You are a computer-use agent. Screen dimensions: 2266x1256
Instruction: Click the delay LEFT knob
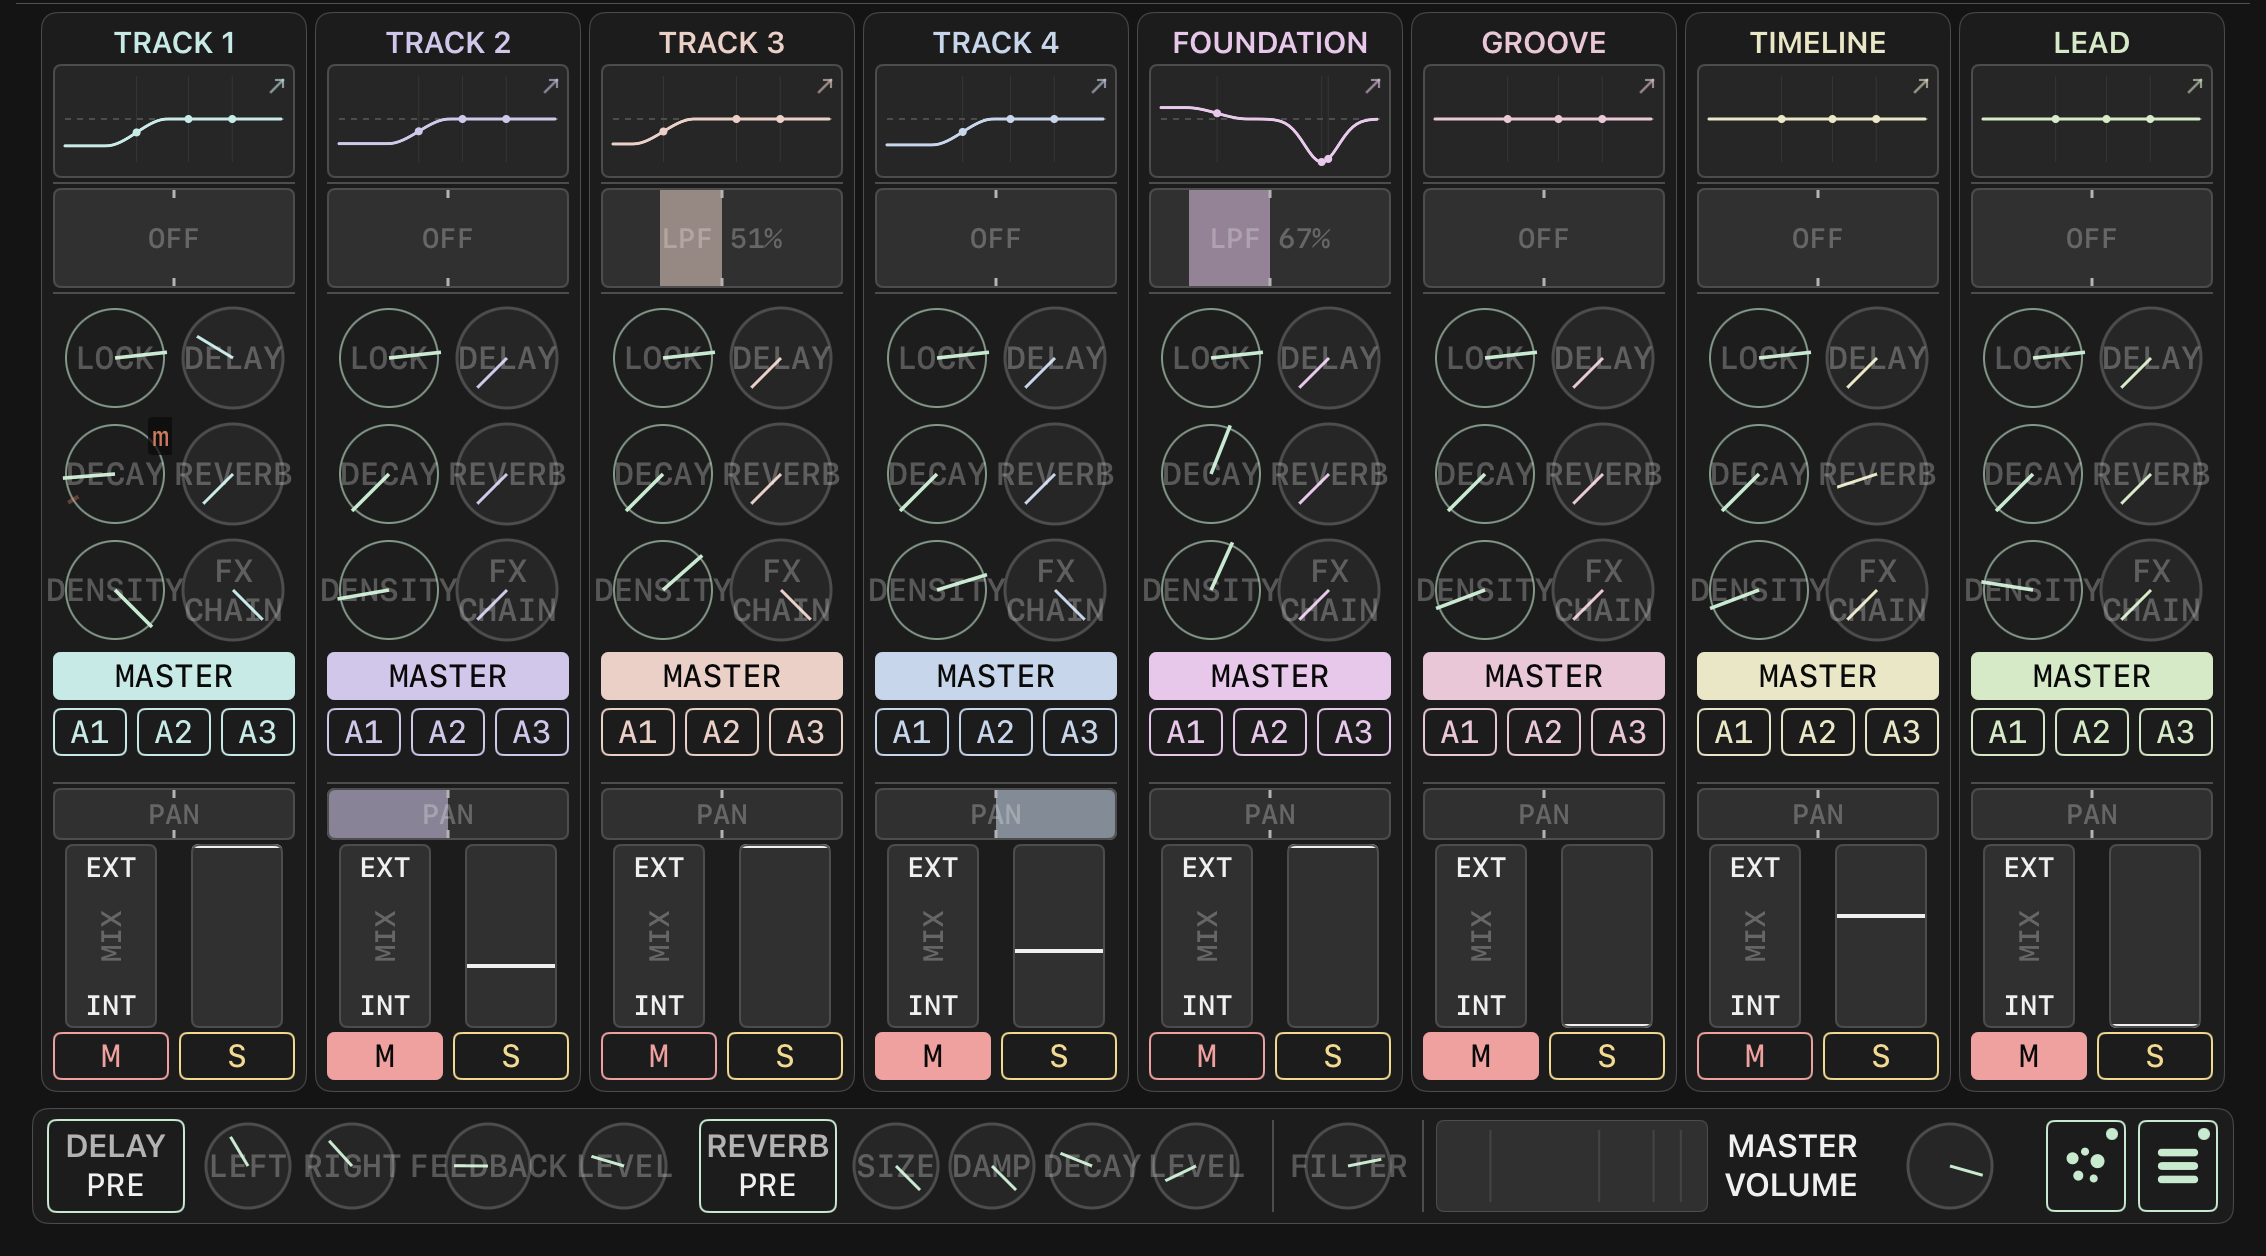tap(248, 1166)
